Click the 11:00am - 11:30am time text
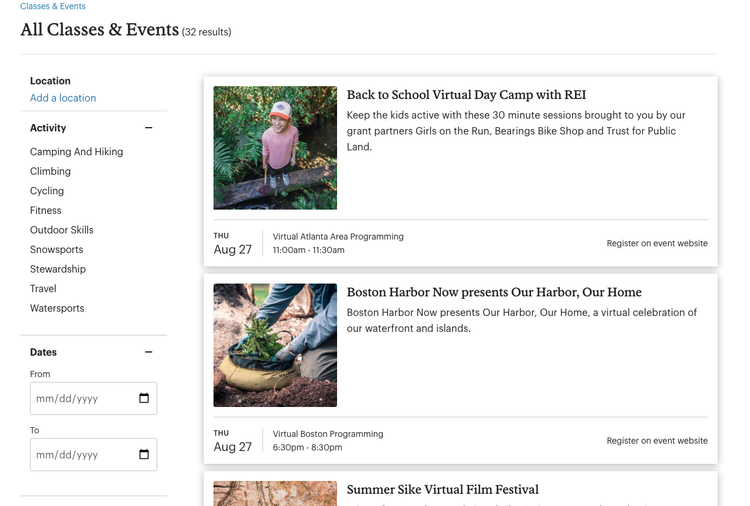Viewport: 750px width, 506px height. [x=308, y=250]
